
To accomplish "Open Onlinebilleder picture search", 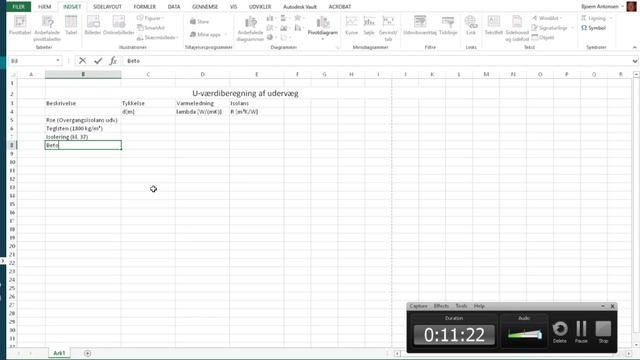I will (119, 26).
